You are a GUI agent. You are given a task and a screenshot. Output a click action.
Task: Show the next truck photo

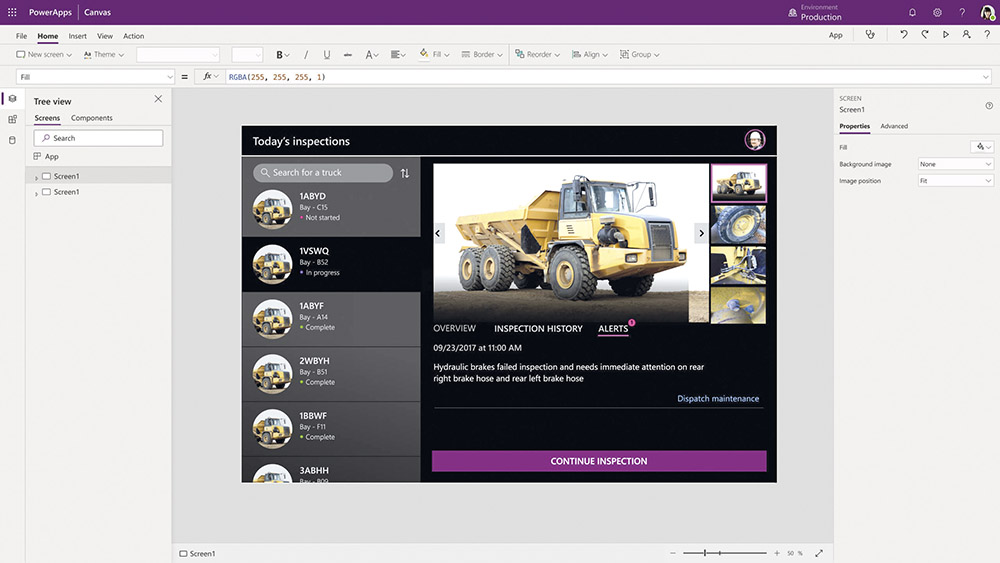(x=701, y=233)
